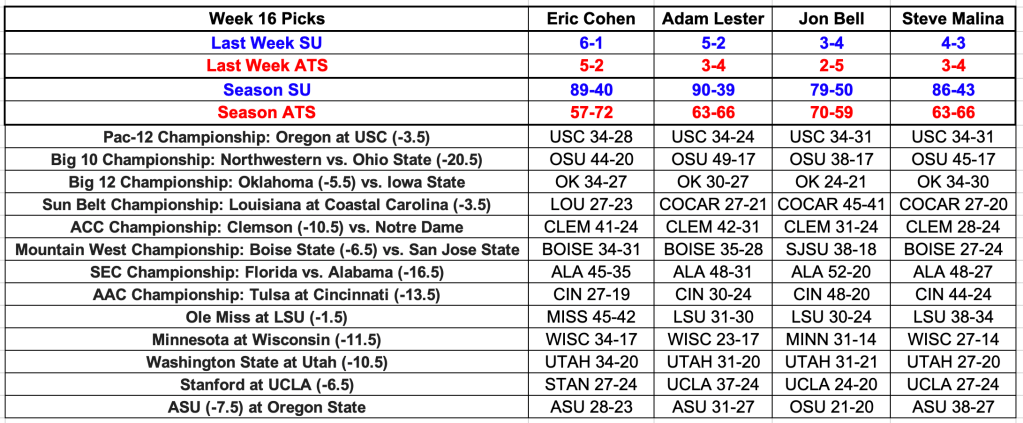Click the "MISS 45-42" pick cell
The image size is (1023, 423).
(x=591, y=317)
